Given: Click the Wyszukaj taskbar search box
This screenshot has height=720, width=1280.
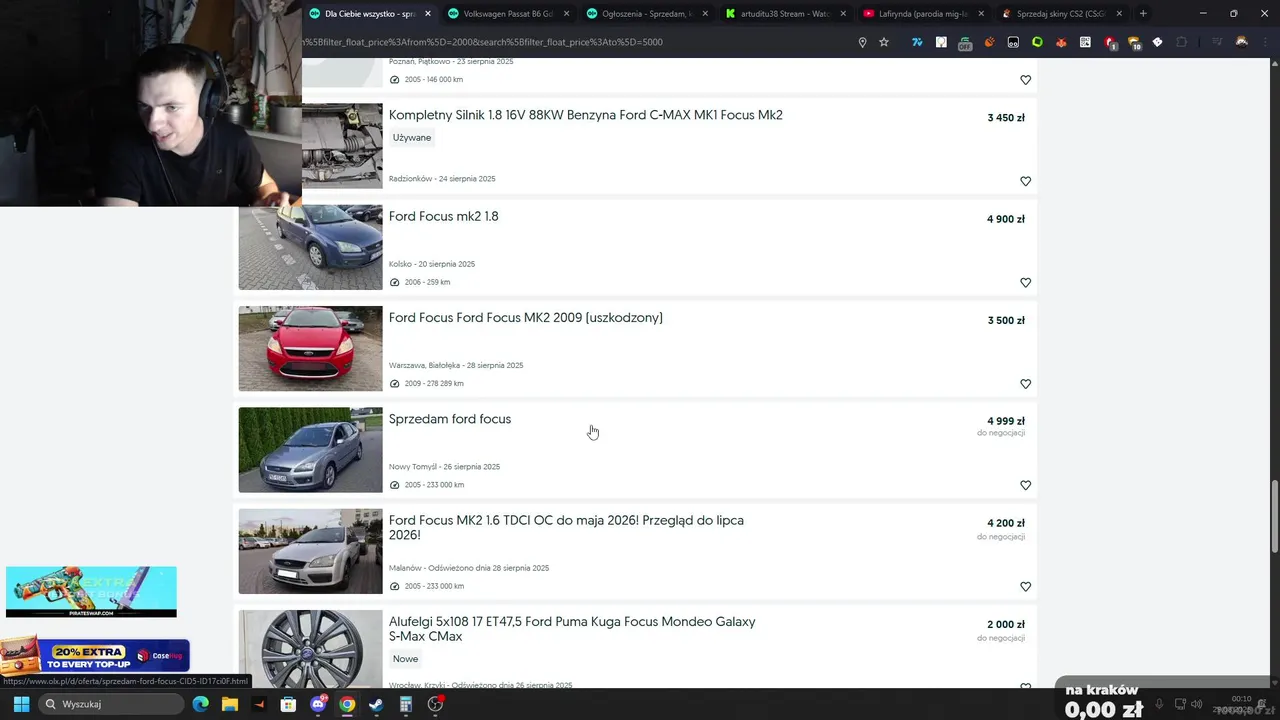Looking at the screenshot, I should coord(109,704).
